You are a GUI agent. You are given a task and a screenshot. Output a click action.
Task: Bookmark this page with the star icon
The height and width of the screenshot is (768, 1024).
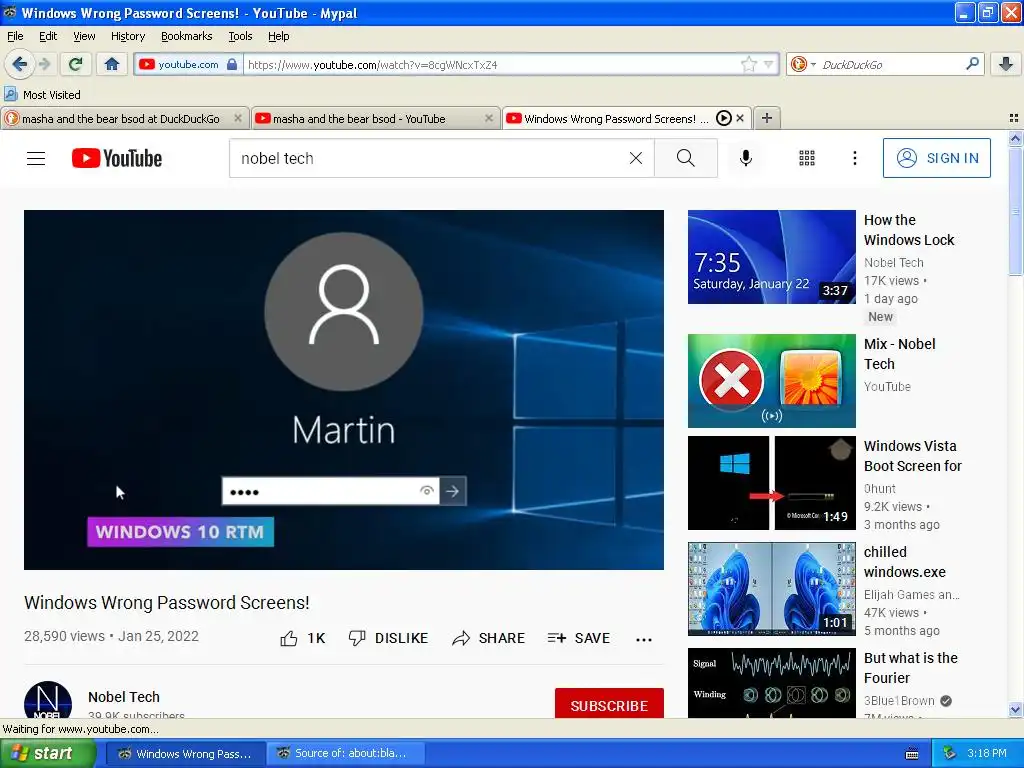pyautogui.click(x=748, y=64)
